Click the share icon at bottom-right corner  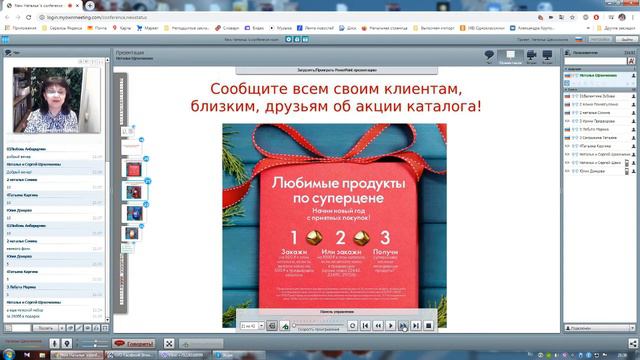pos(633,343)
